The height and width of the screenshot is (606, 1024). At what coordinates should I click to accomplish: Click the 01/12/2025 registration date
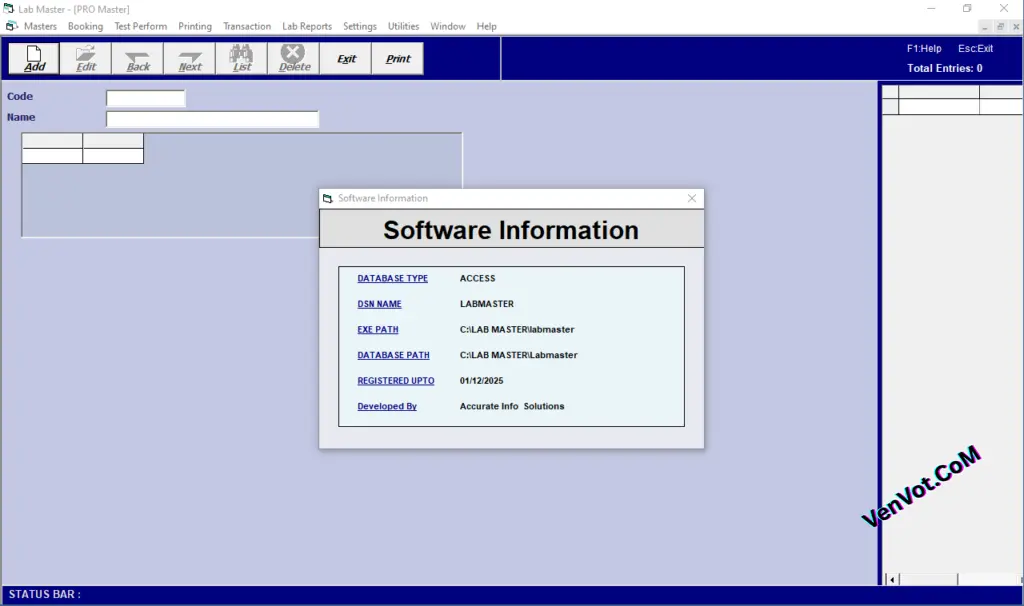[x=481, y=380]
